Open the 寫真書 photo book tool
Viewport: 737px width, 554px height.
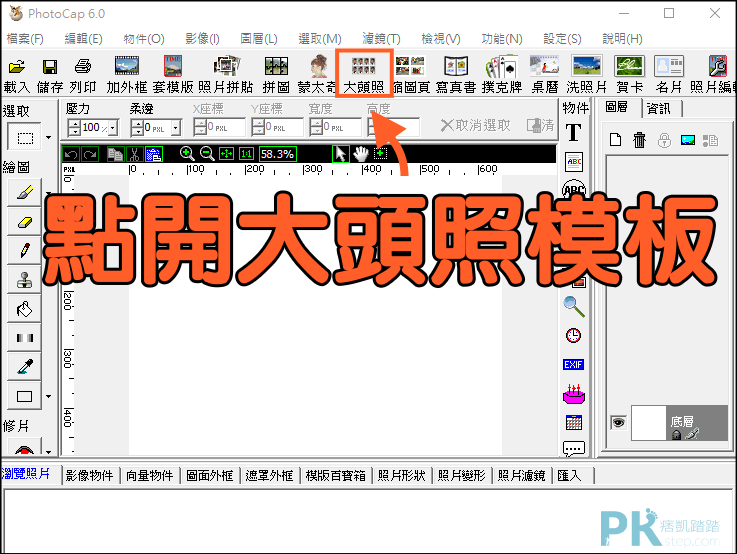click(x=456, y=75)
